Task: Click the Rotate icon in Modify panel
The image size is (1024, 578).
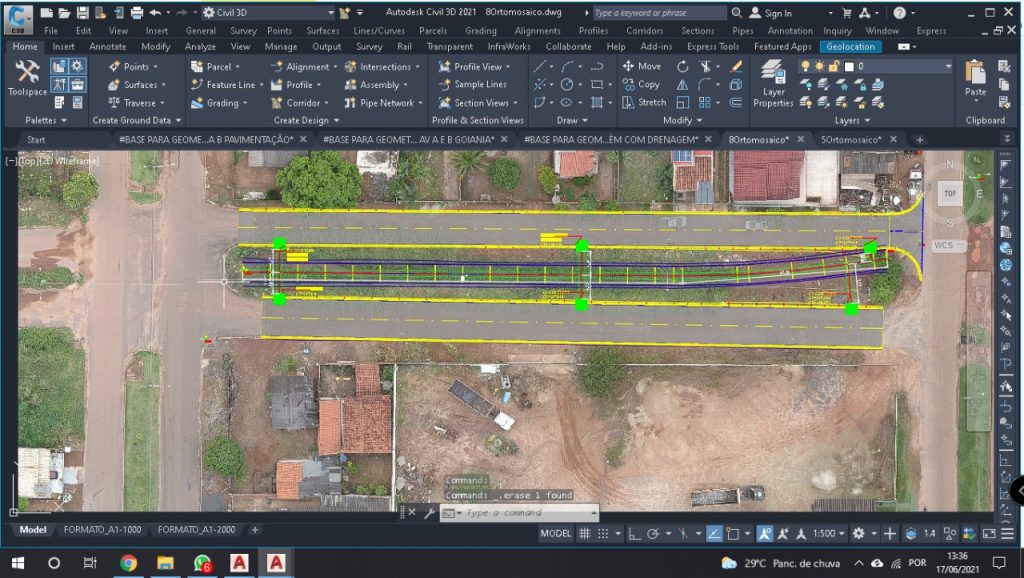Action: 683,66
